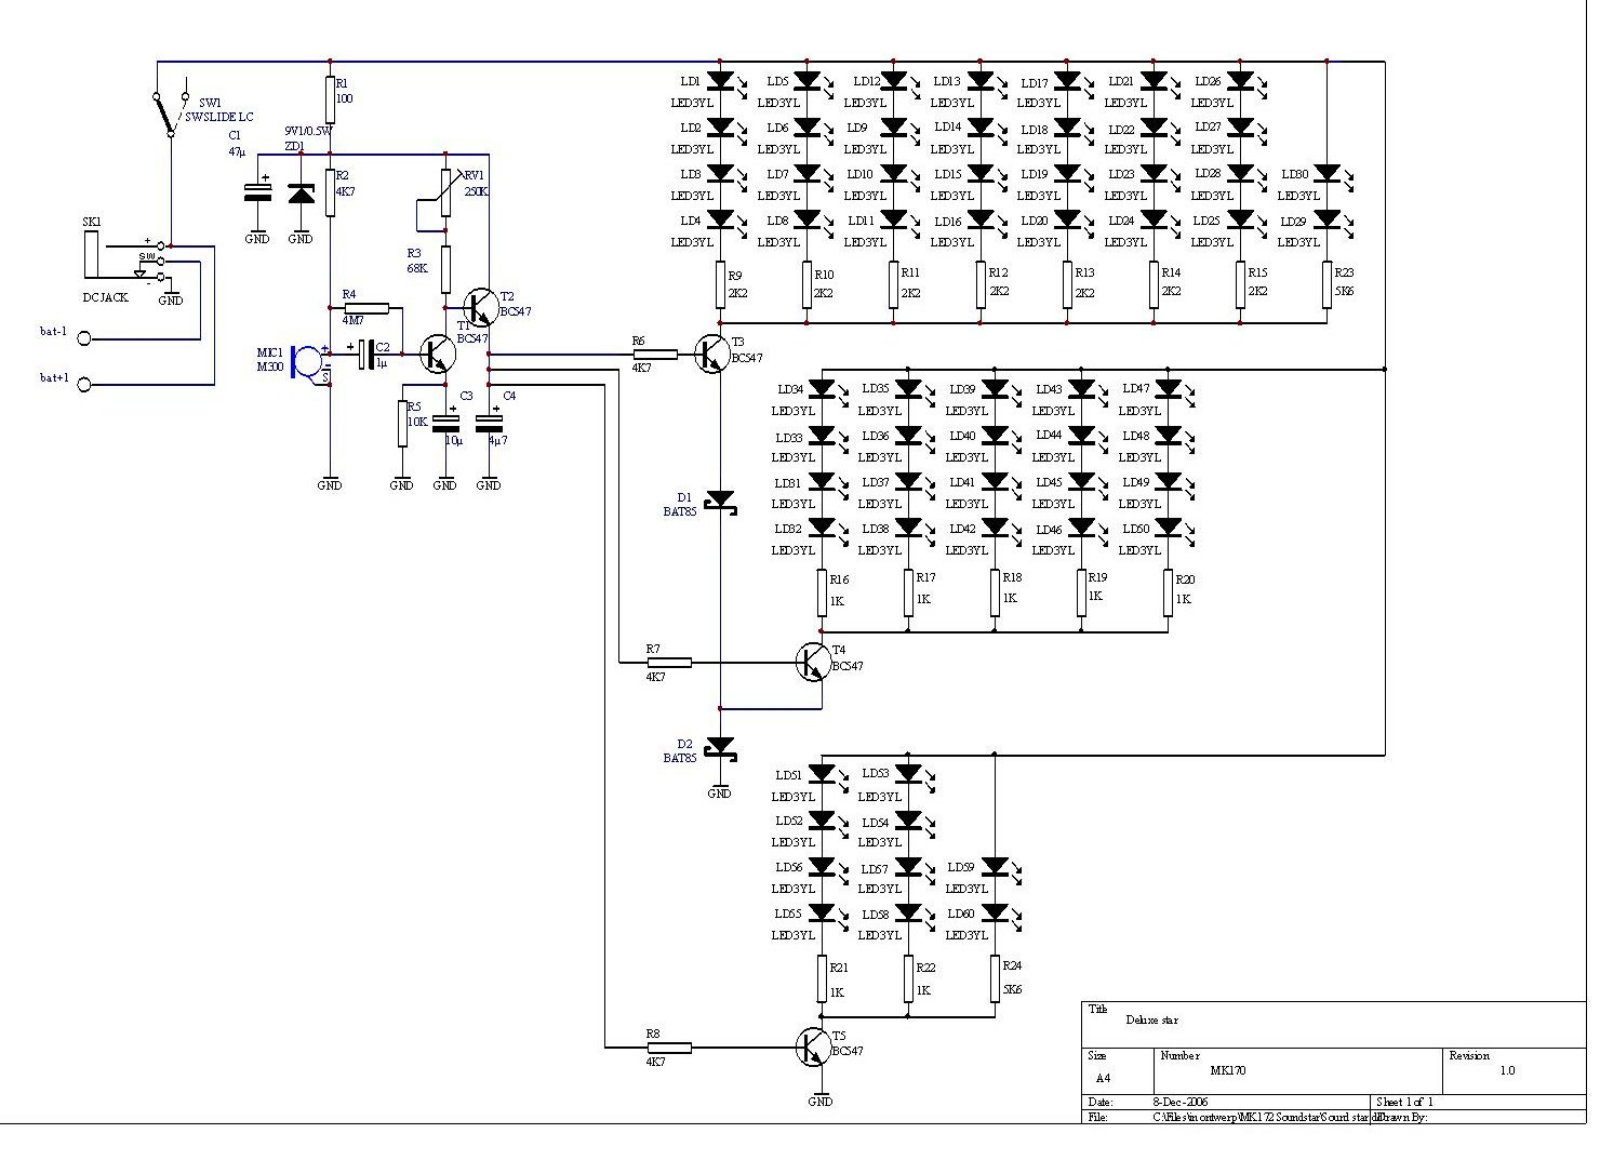The image size is (1600, 1164).
Task: Click the D2 BAT85 diode symbol
Action: click(x=720, y=748)
